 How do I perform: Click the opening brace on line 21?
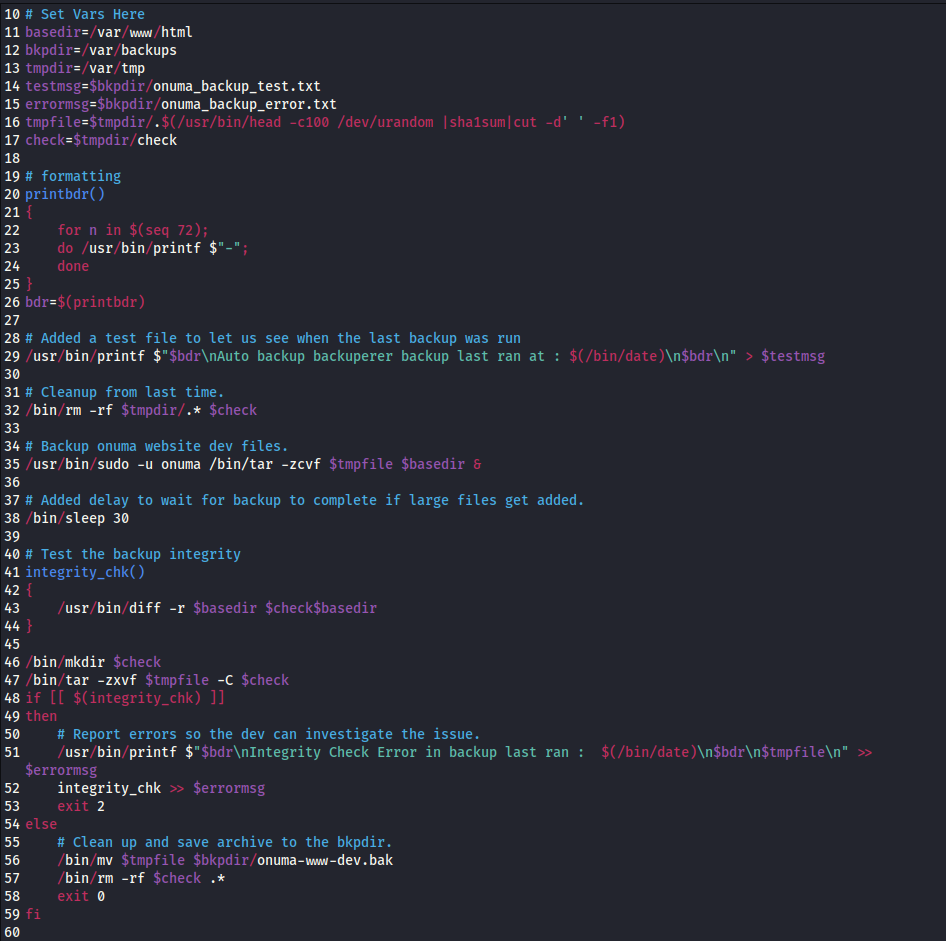coord(29,212)
